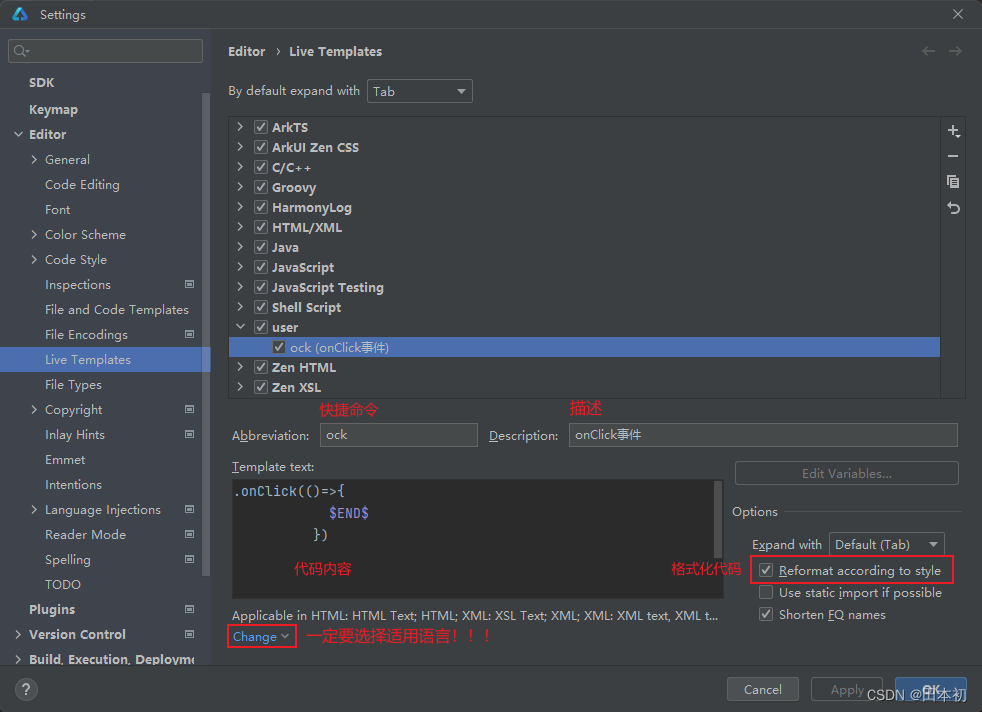The width and height of the screenshot is (982, 712).
Task: Click the Abbreviation field containing ock
Action: tap(398, 435)
